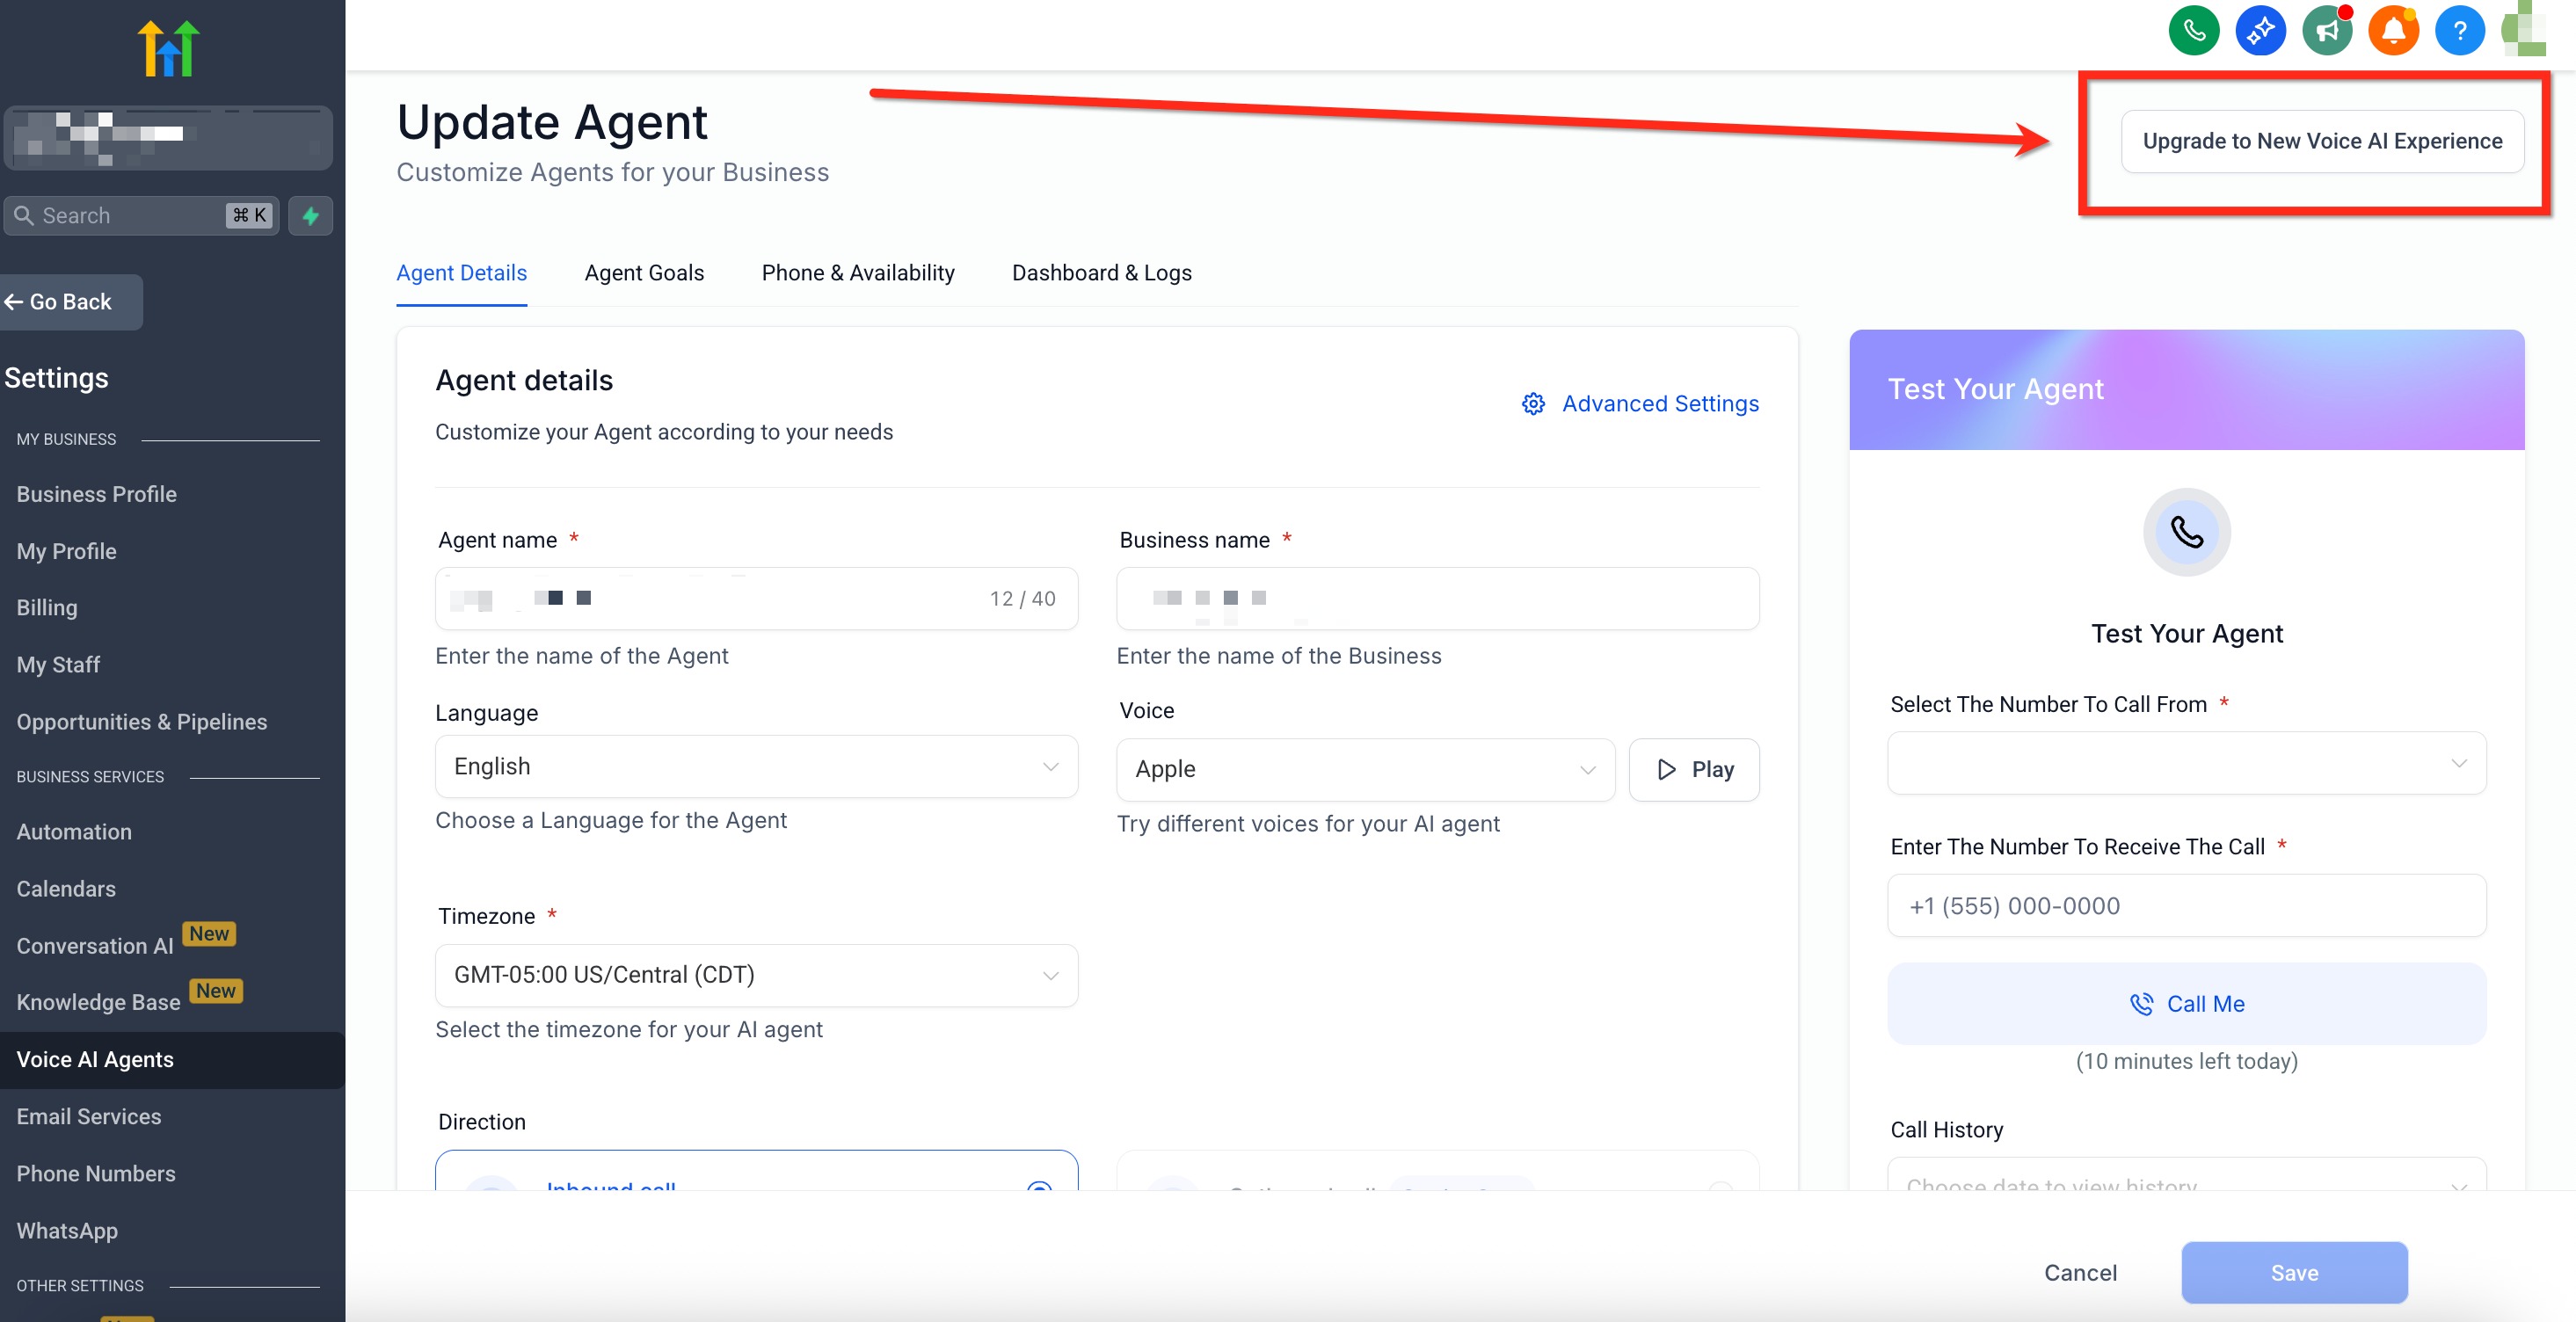2576x1322 pixels.
Task: Click the Advanced Settings gear icon
Action: pyautogui.click(x=1533, y=403)
